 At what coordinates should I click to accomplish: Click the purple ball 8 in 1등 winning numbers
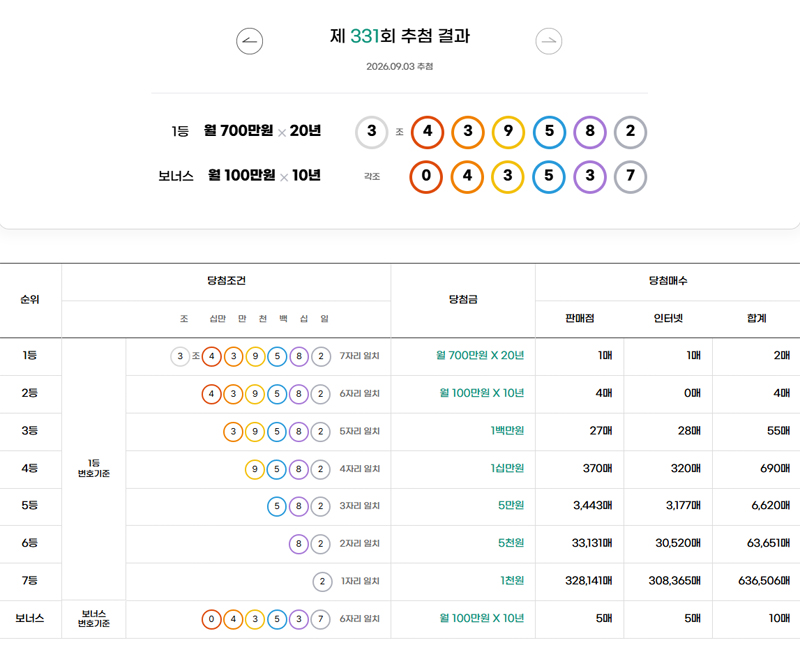590,132
